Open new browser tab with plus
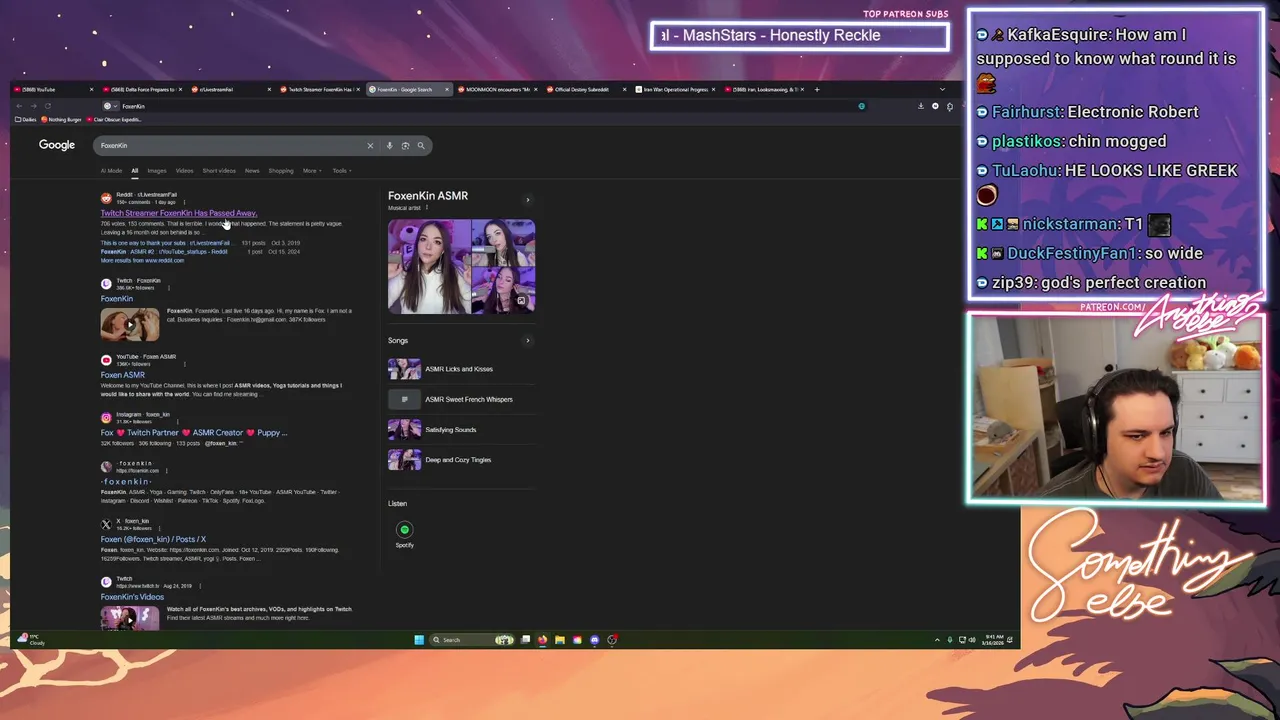 (817, 90)
